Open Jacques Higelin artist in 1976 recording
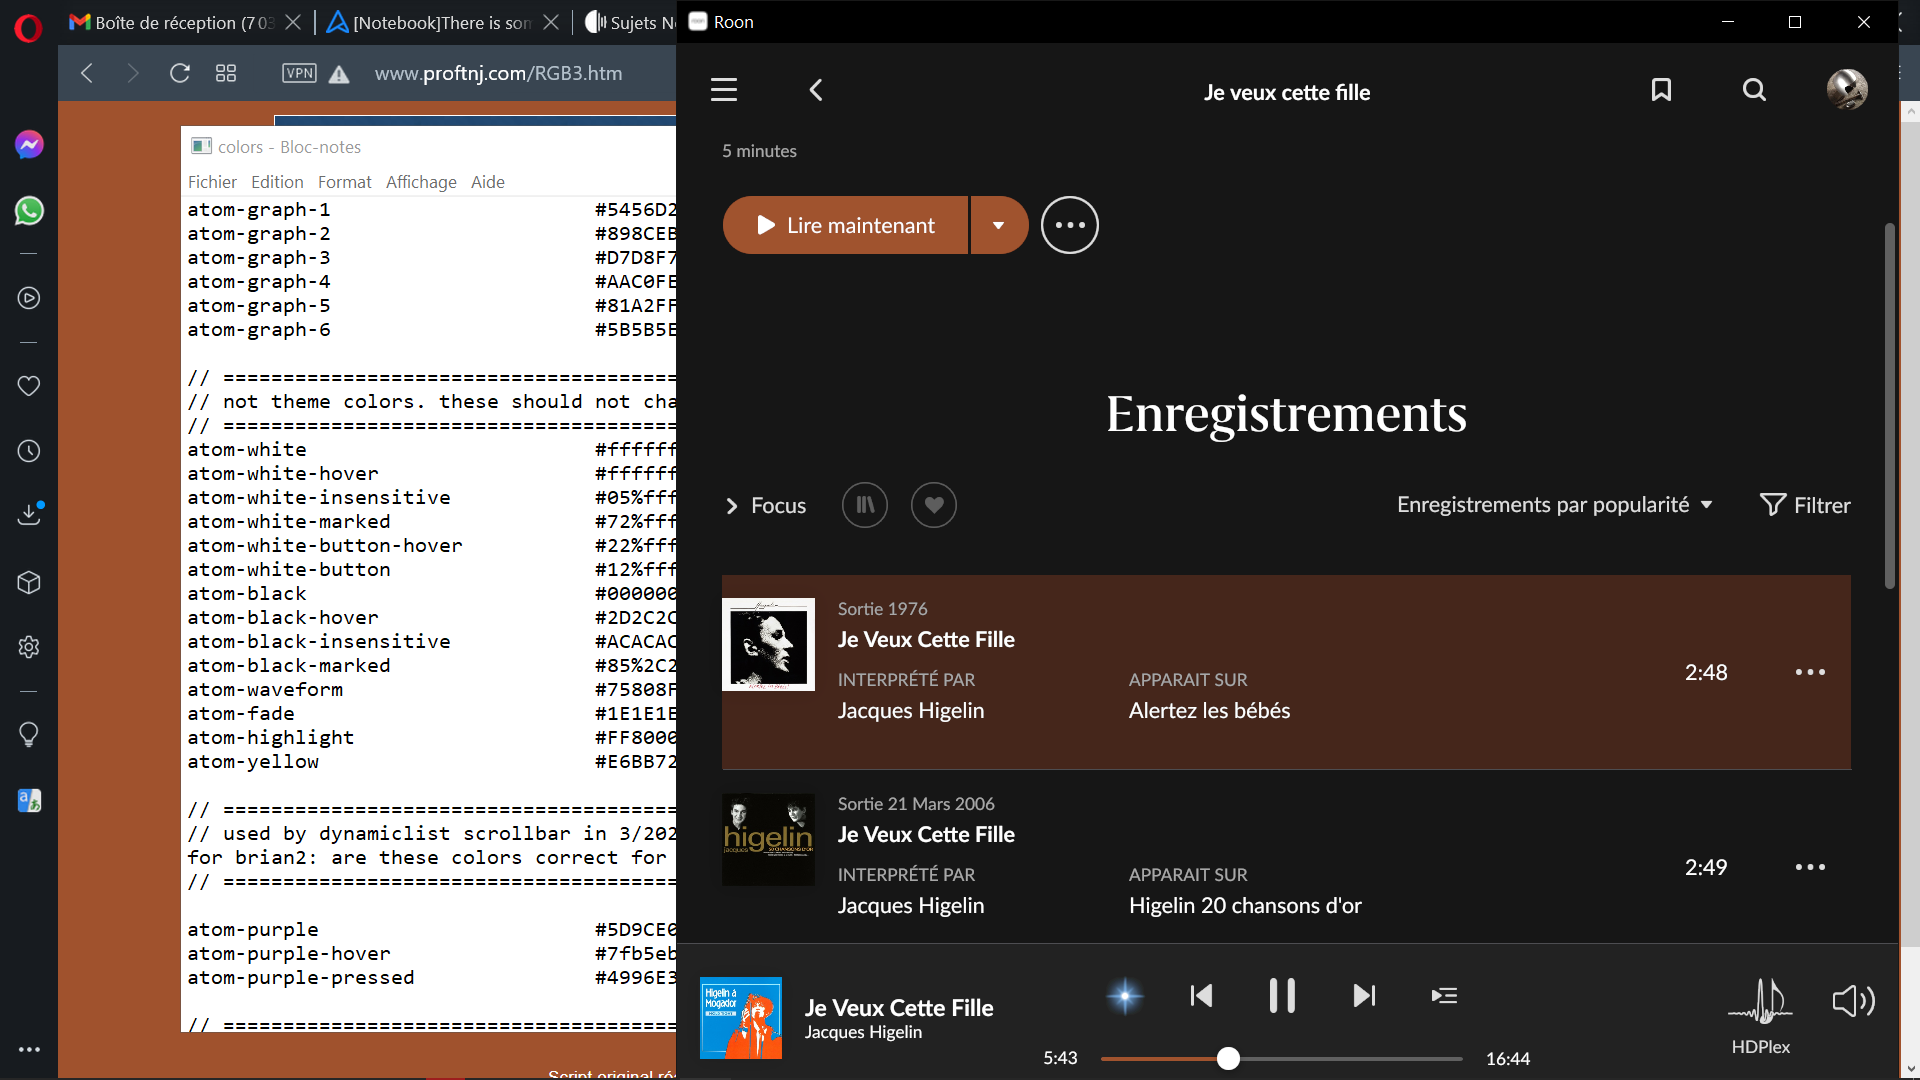 tap(911, 711)
